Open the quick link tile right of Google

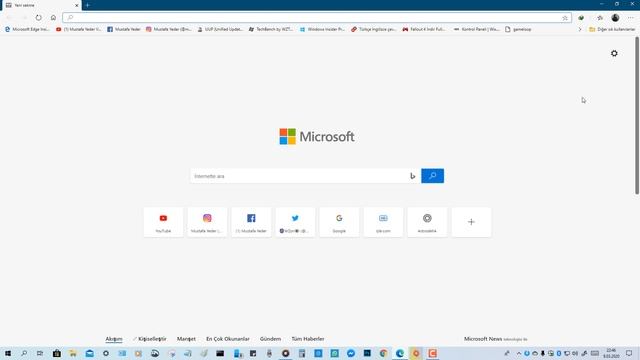point(383,222)
